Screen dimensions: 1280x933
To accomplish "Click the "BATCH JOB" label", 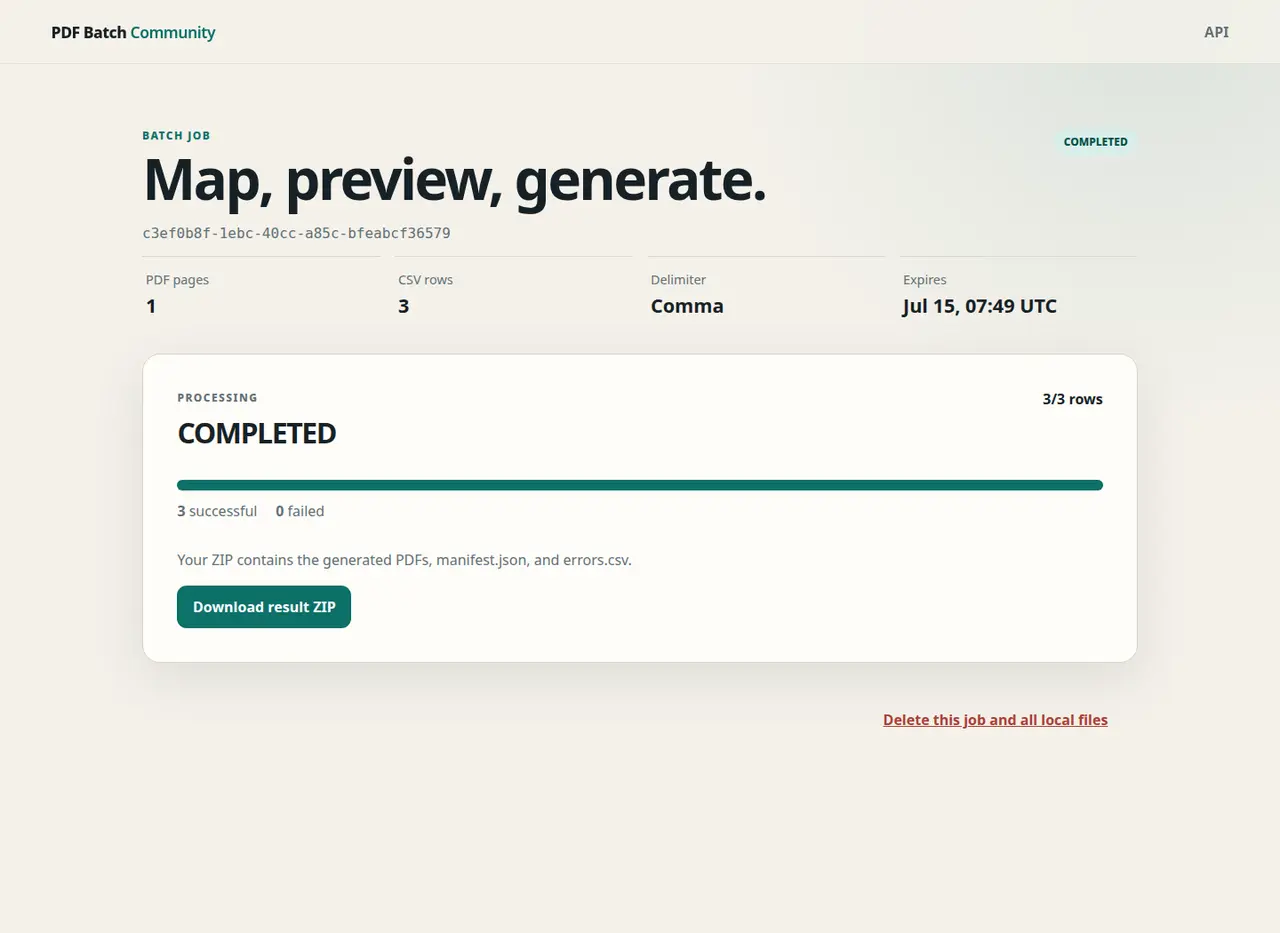I will tap(177, 136).
